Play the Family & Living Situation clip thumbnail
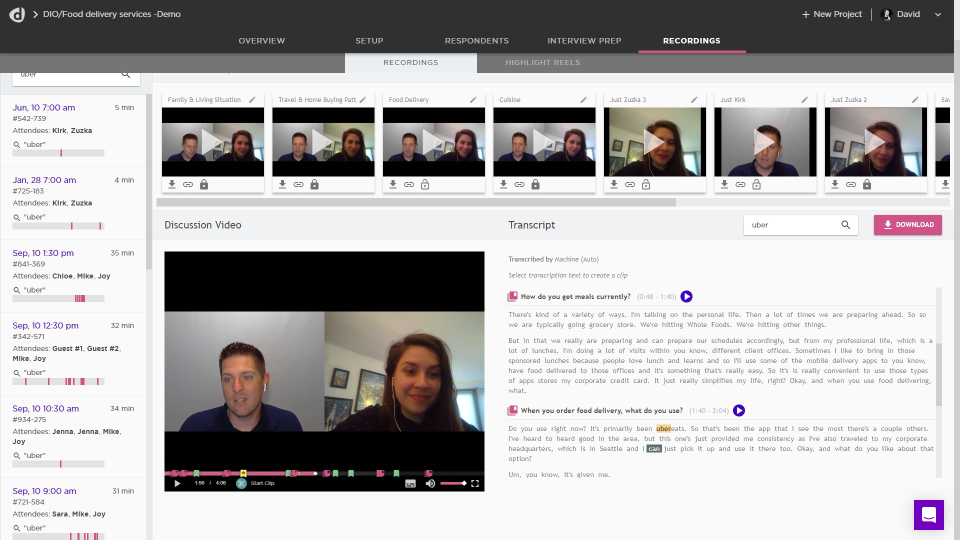Screen dimensions: 960x540 click(x=213, y=142)
